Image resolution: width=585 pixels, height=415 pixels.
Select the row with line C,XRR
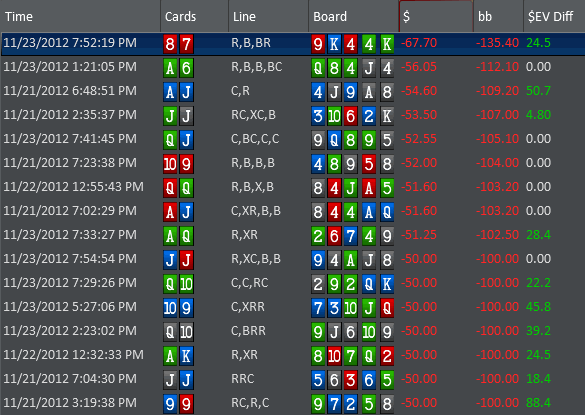292,307
